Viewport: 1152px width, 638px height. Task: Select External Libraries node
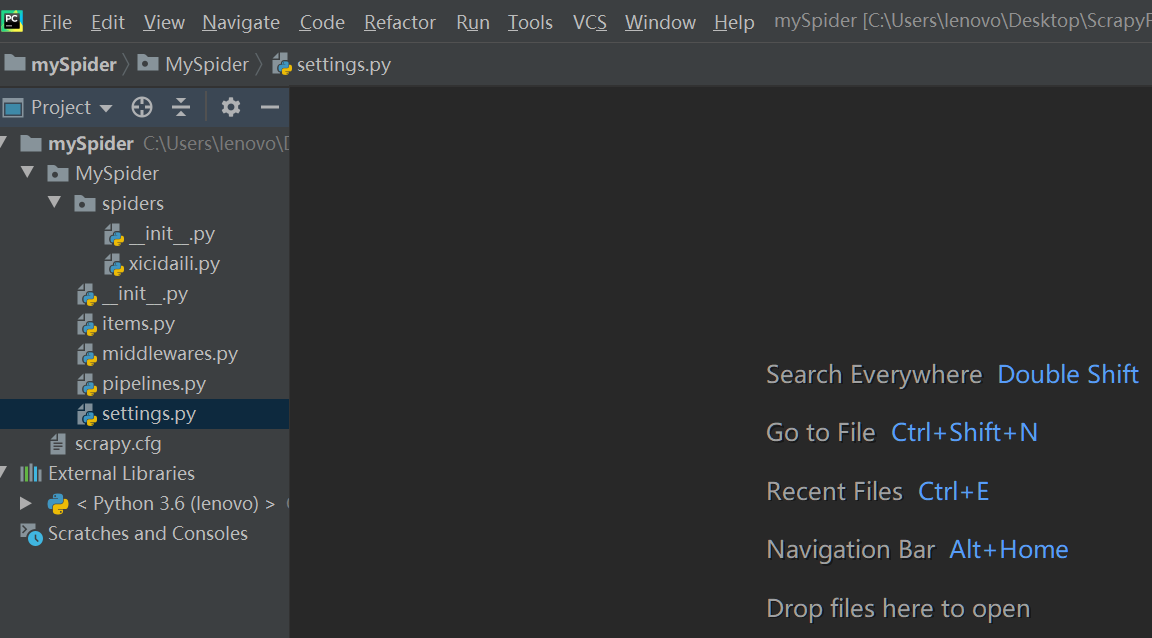click(121, 474)
